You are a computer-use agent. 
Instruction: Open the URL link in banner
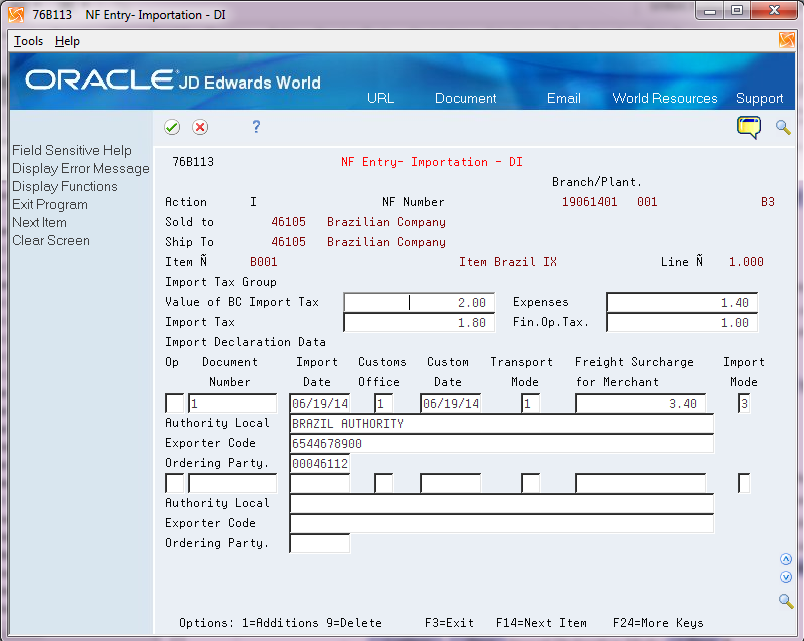pyautogui.click(x=380, y=98)
